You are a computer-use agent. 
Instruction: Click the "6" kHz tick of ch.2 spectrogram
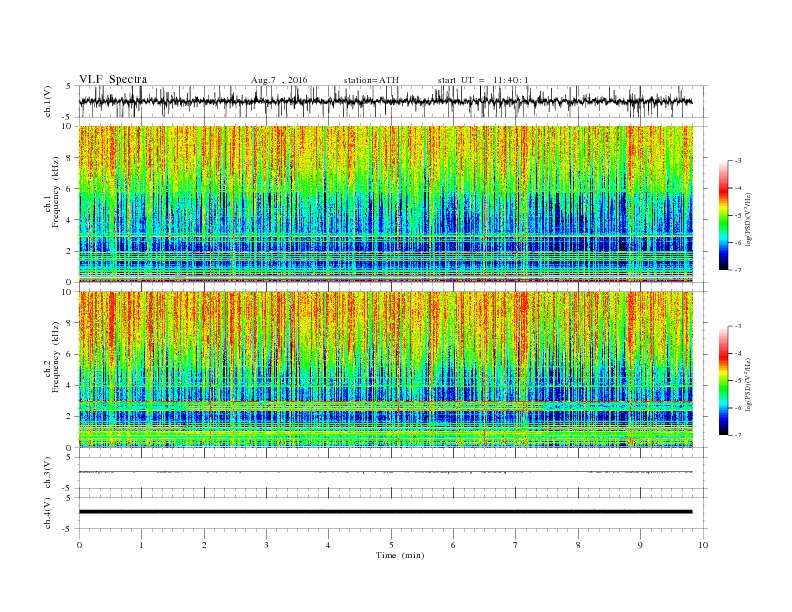(x=70, y=354)
